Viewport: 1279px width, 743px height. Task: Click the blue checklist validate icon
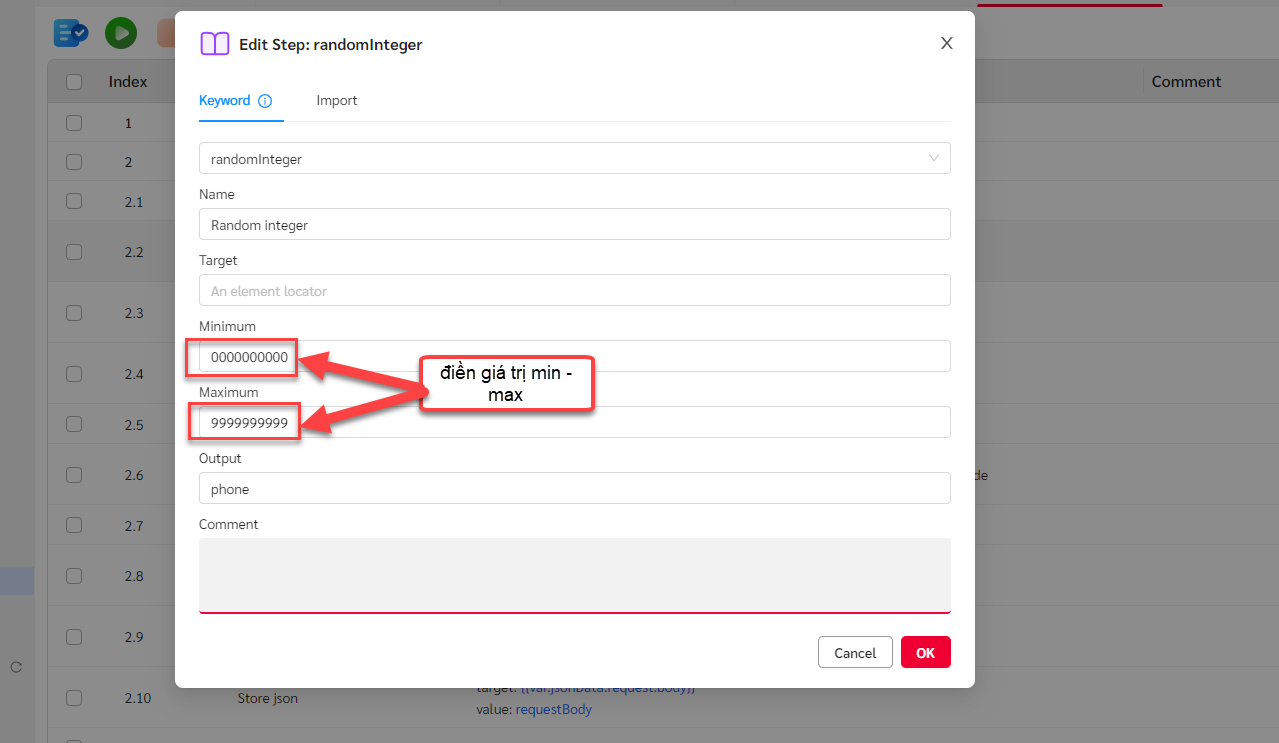point(71,33)
